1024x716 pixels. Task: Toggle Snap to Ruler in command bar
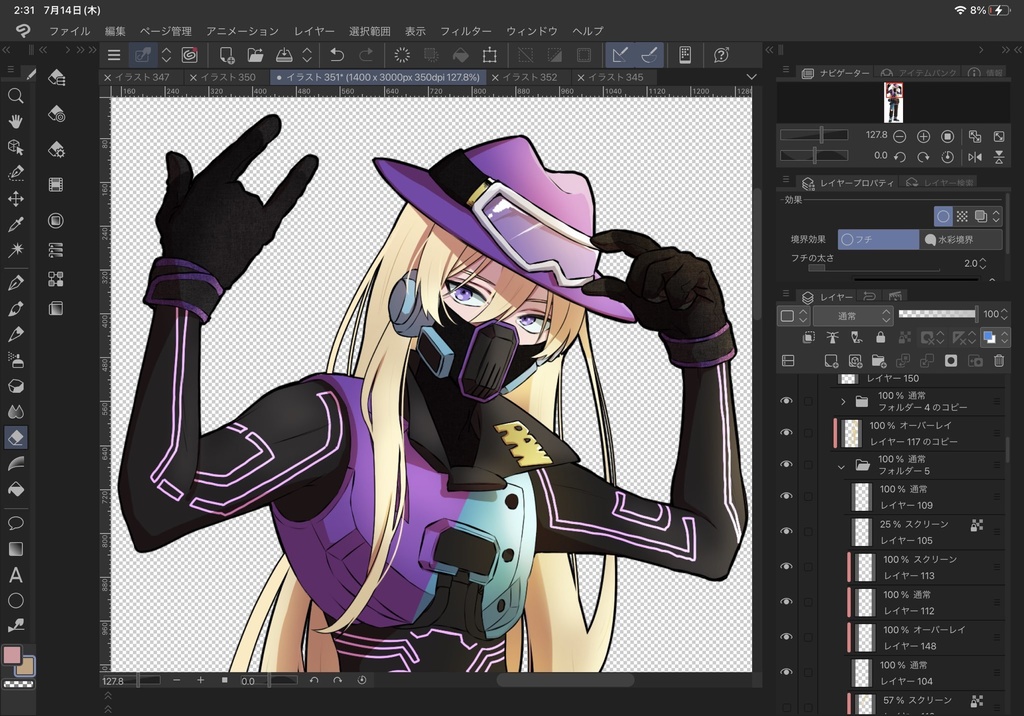tap(620, 55)
